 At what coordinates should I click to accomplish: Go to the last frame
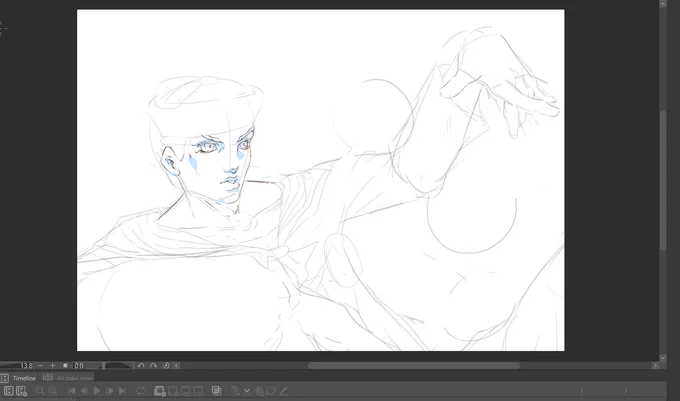coord(122,391)
